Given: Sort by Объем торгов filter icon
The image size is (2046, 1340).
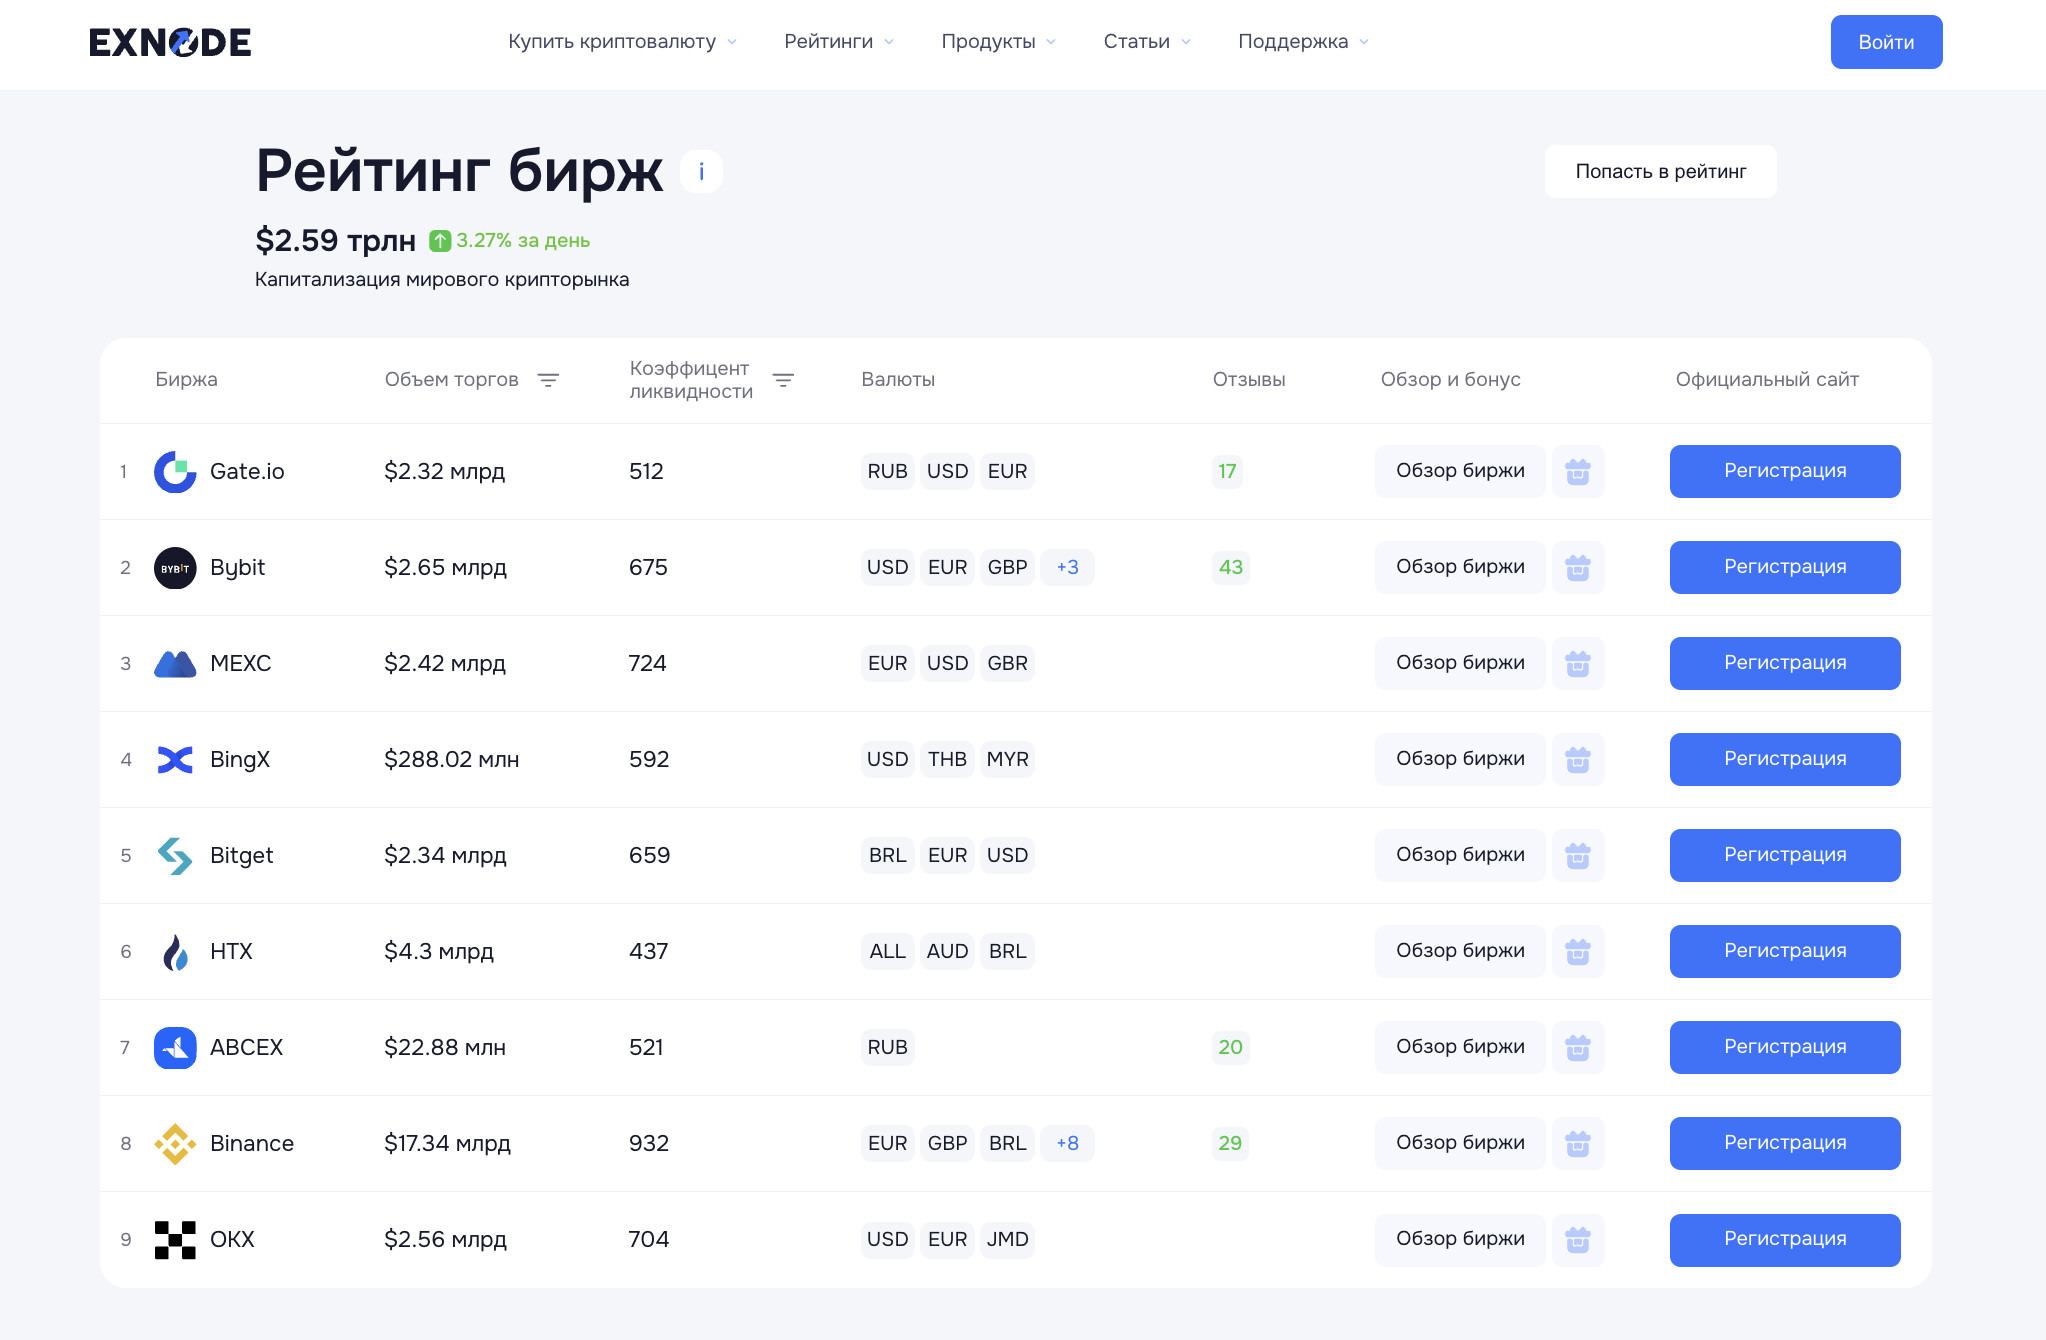Looking at the screenshot, I should [548, 380].
